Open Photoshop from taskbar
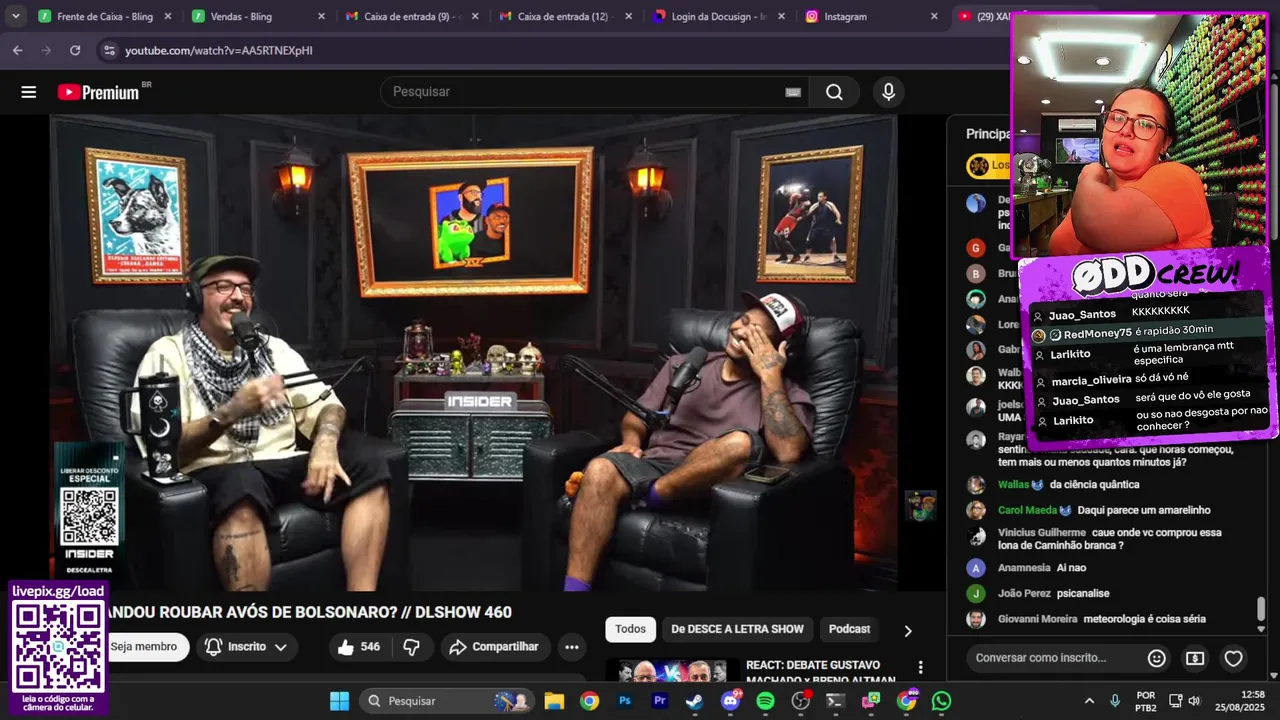 pyautogui.click(x=625, y=701)
